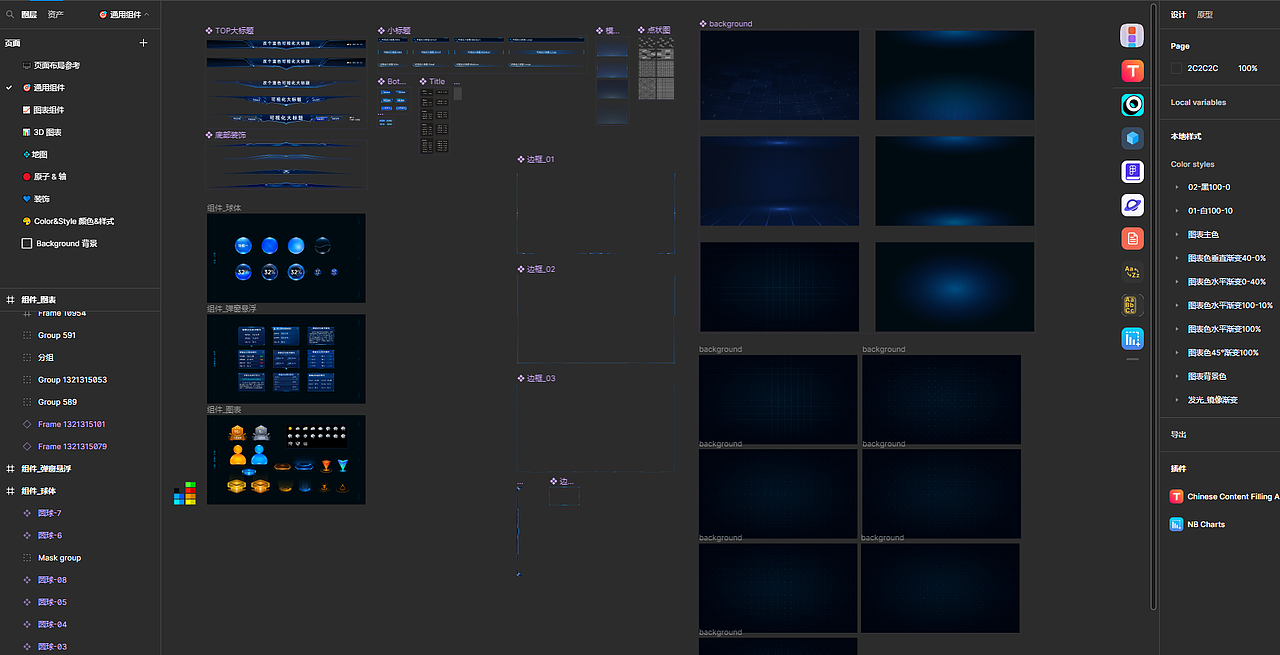Open the red T plugin icon in the dock
The image size is (1280, 655).
(x=1132, y=71)
